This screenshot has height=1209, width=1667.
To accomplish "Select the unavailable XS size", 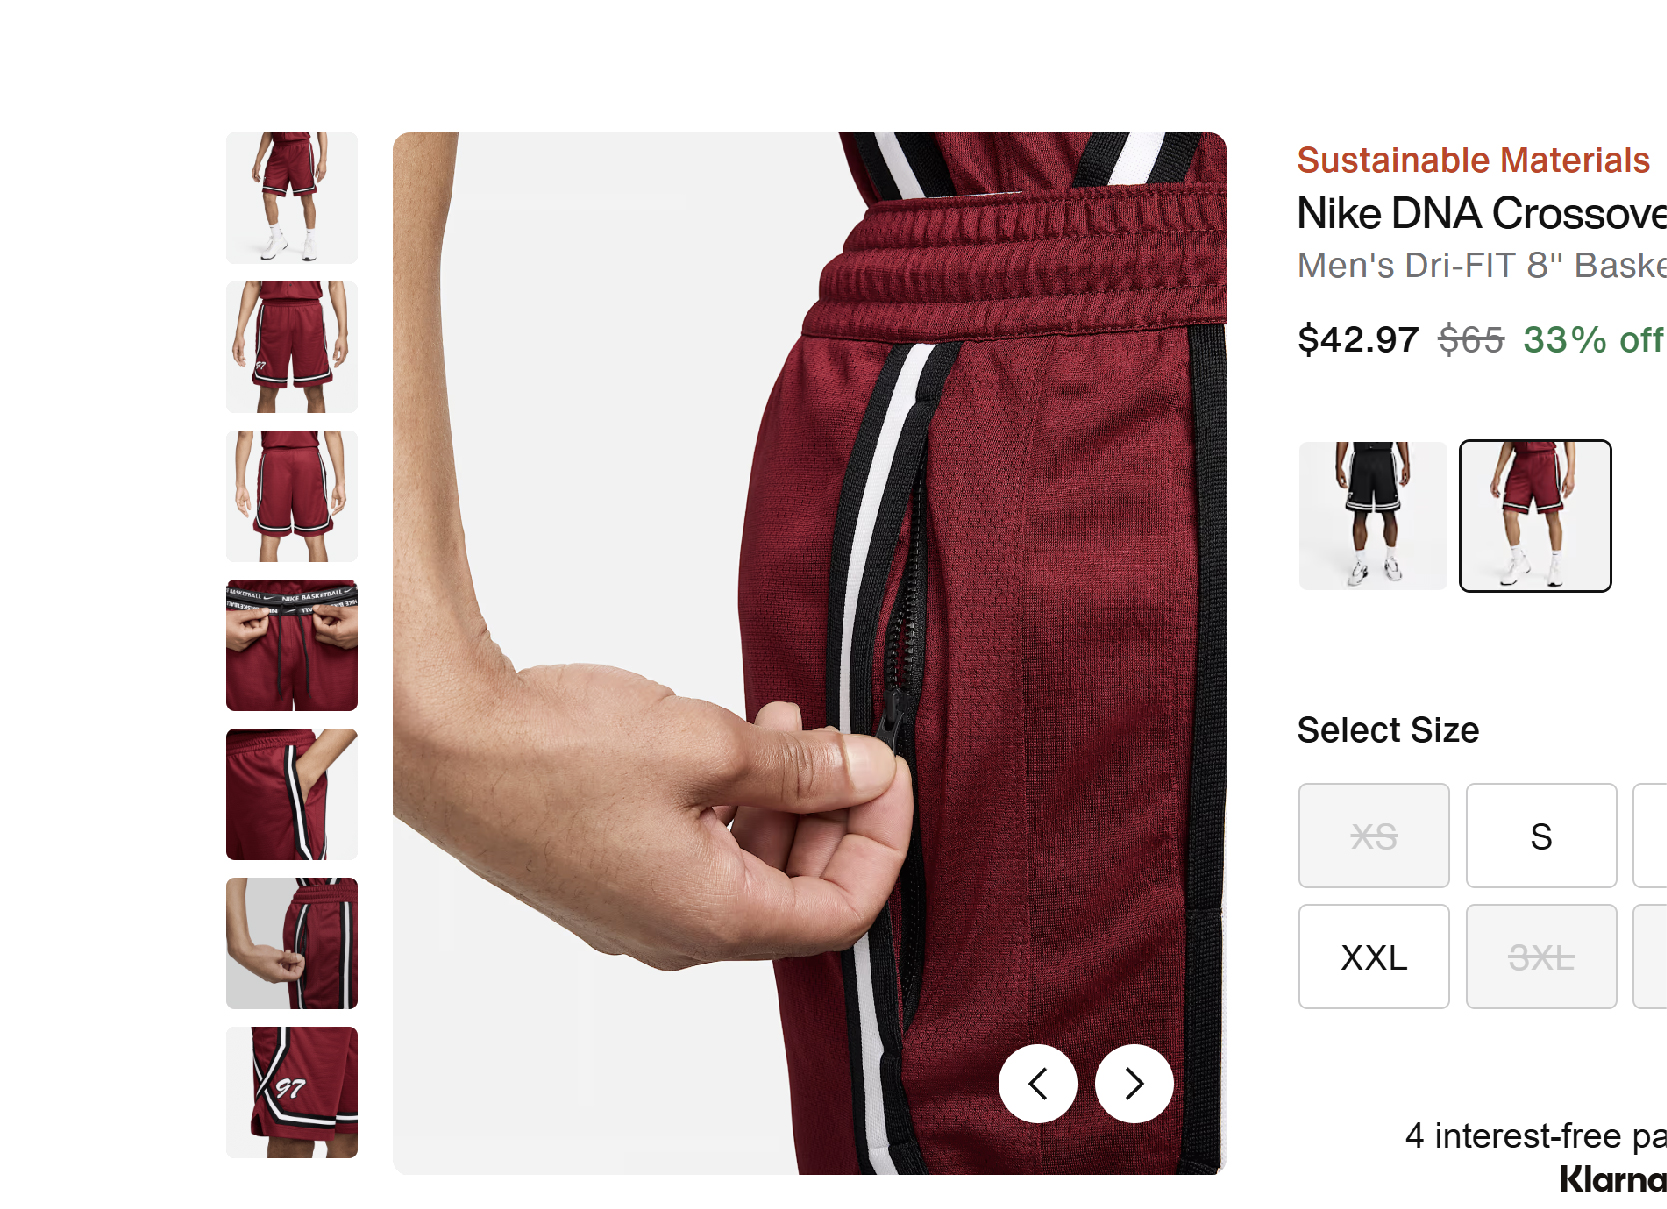I will click(x=1373, y=835).
